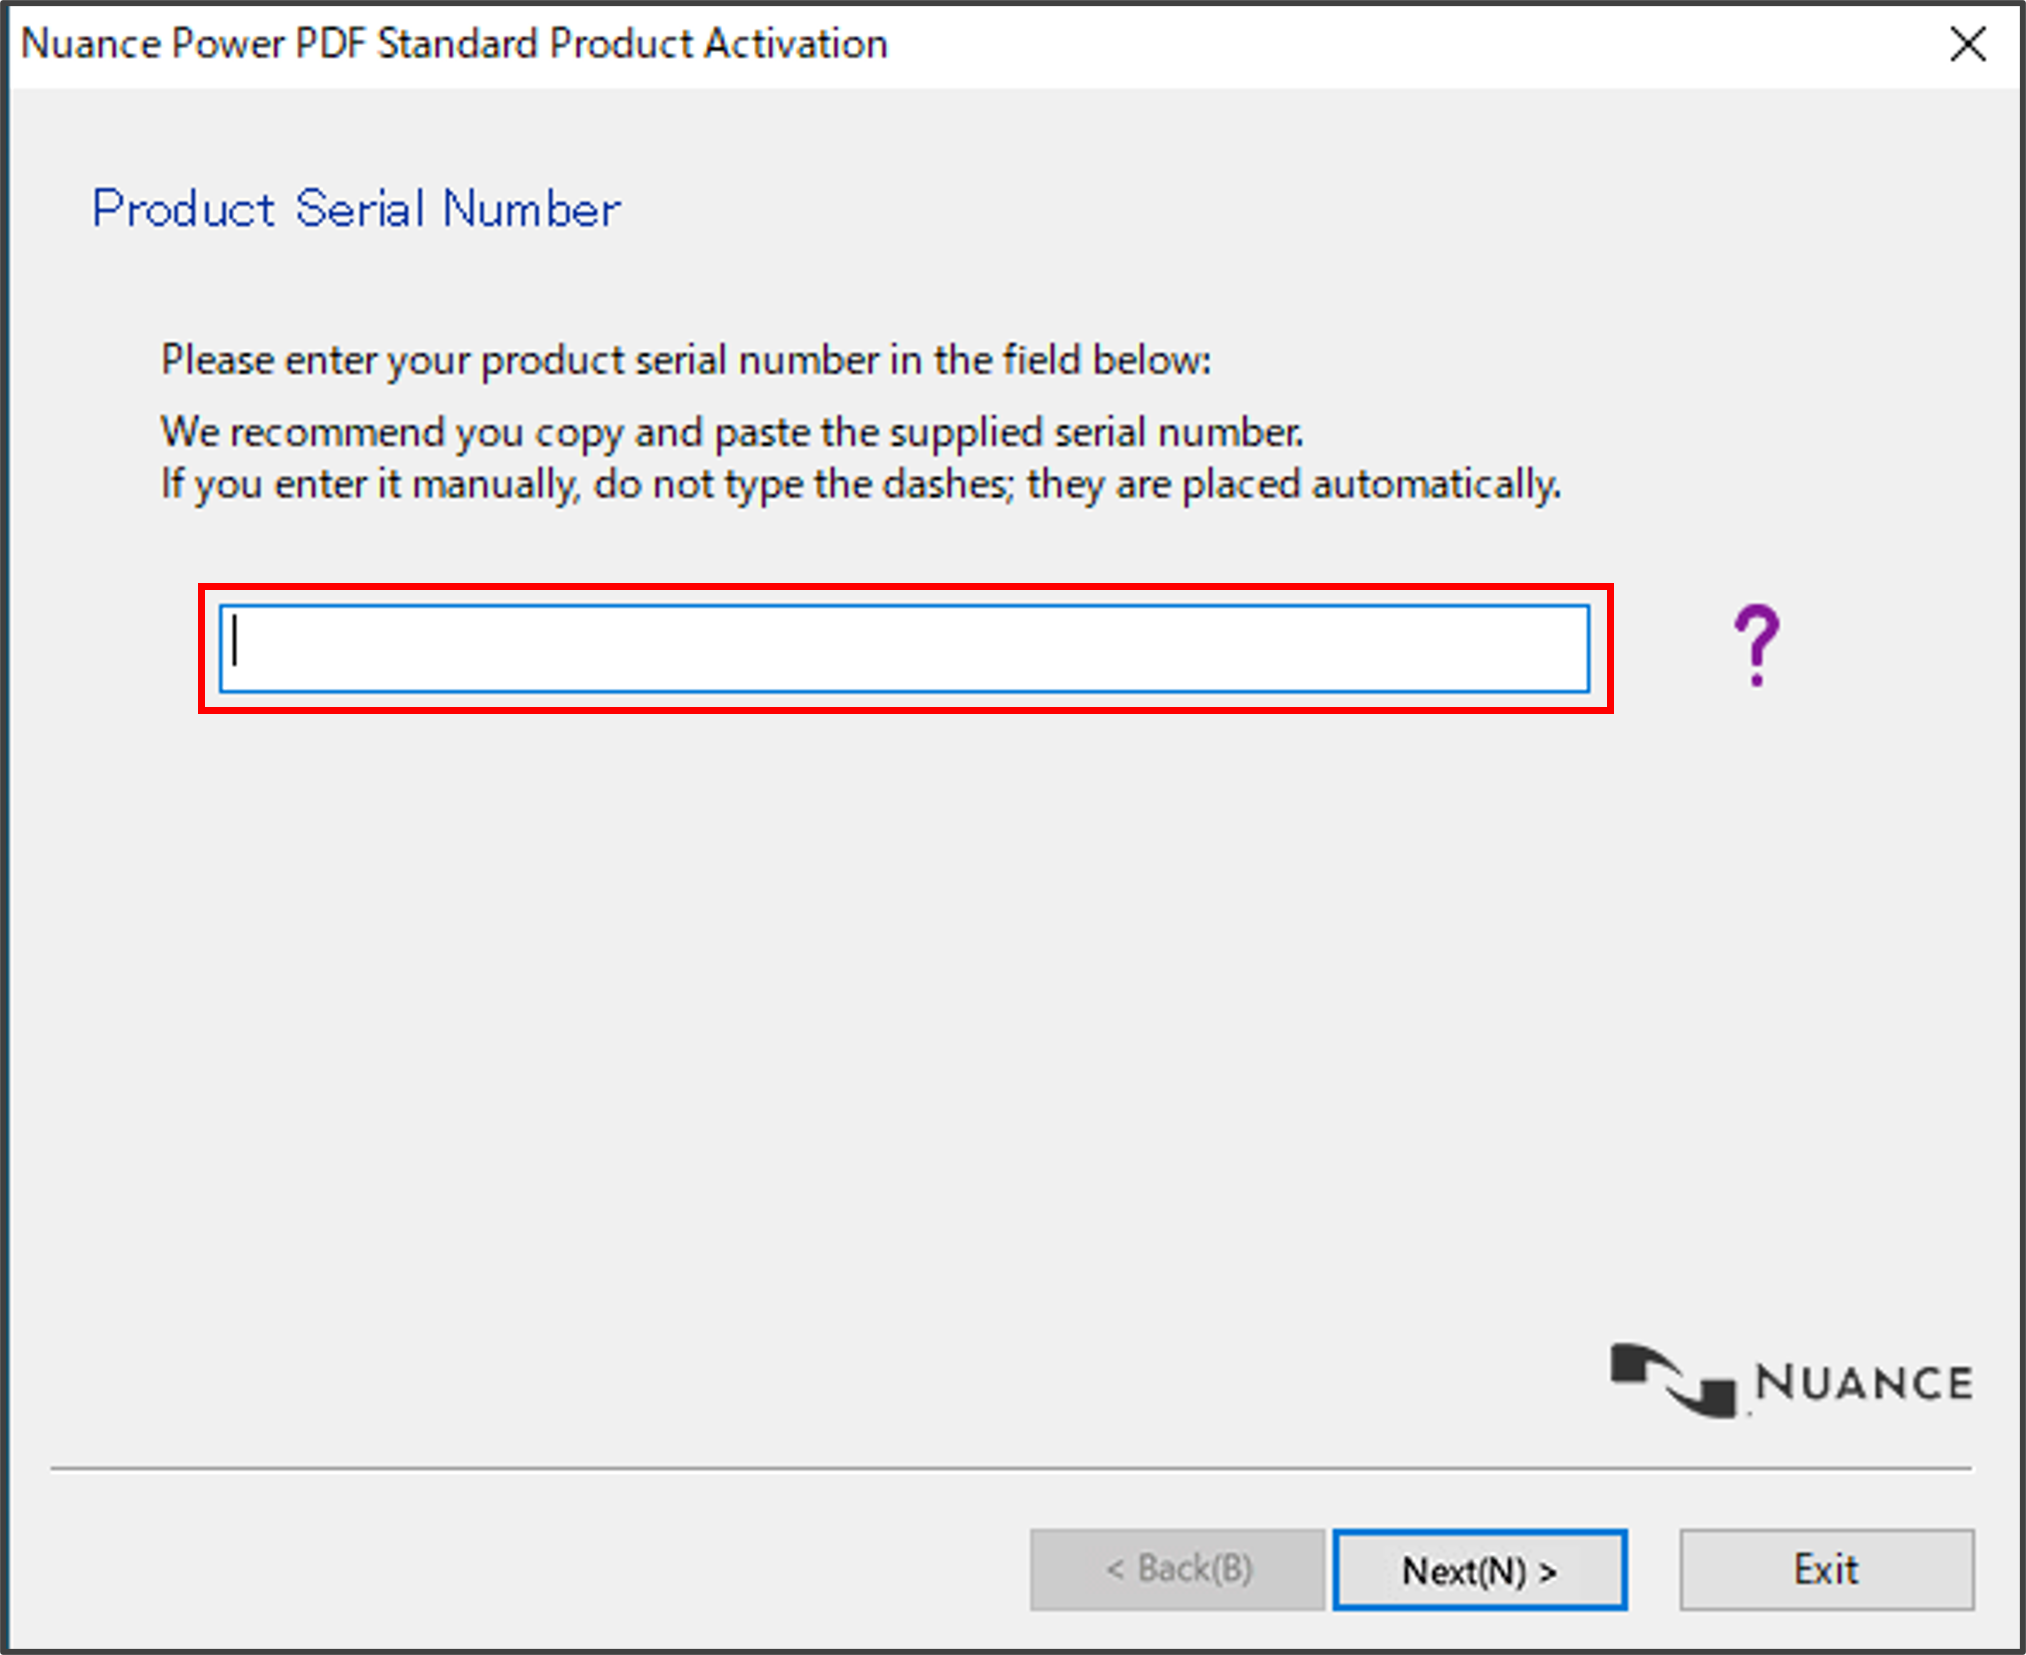Click the NUANCE wordmark text in logo
This screenshot has height=1655, width=2026.
1864,1383
